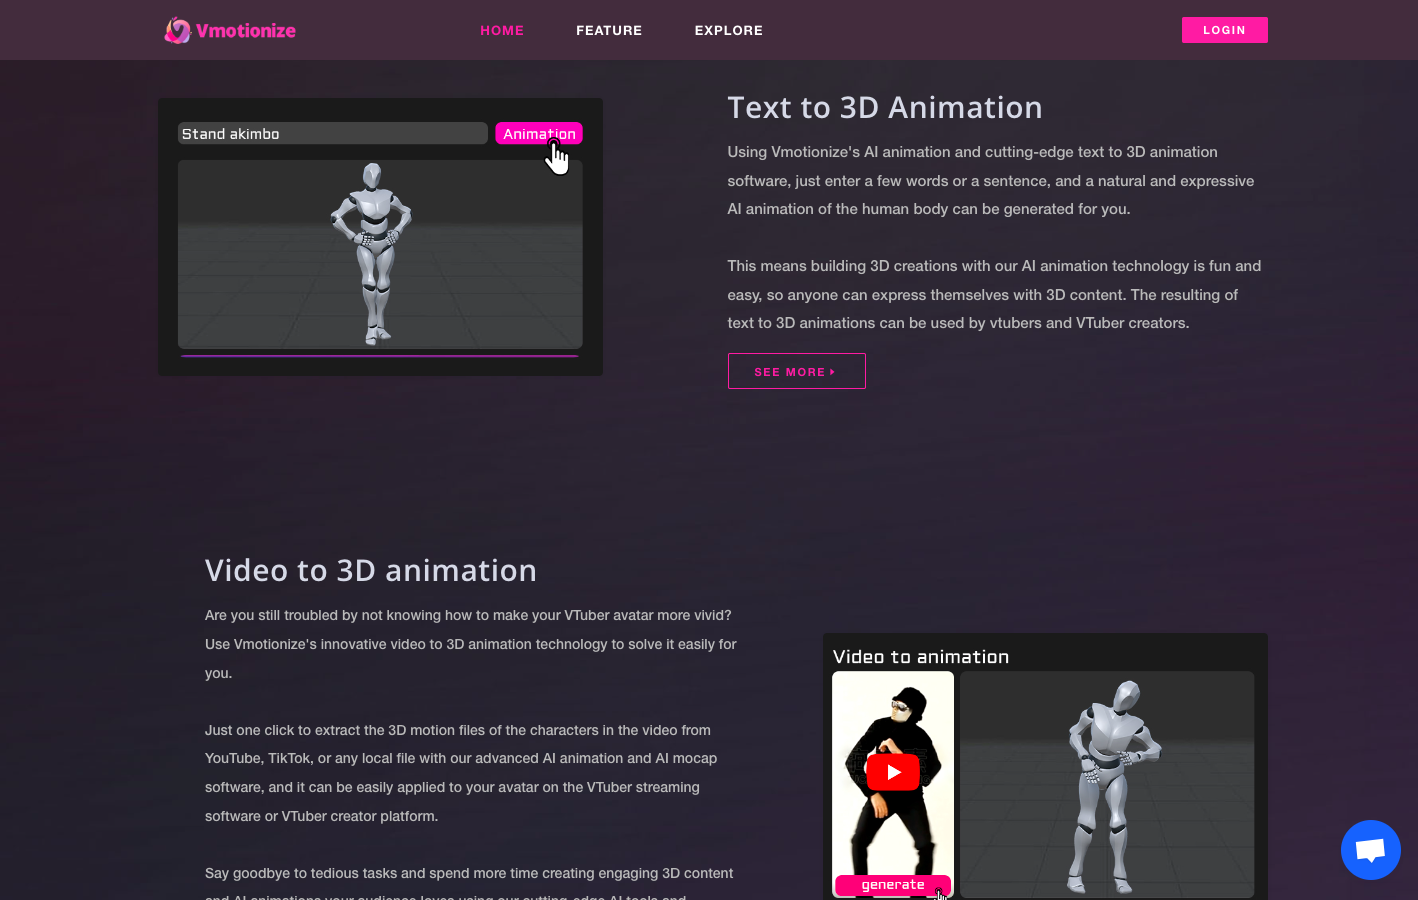Click the Vmotionize logo icon
Viewport: 1418px width, 900px height.
click(x=177, y=30)
